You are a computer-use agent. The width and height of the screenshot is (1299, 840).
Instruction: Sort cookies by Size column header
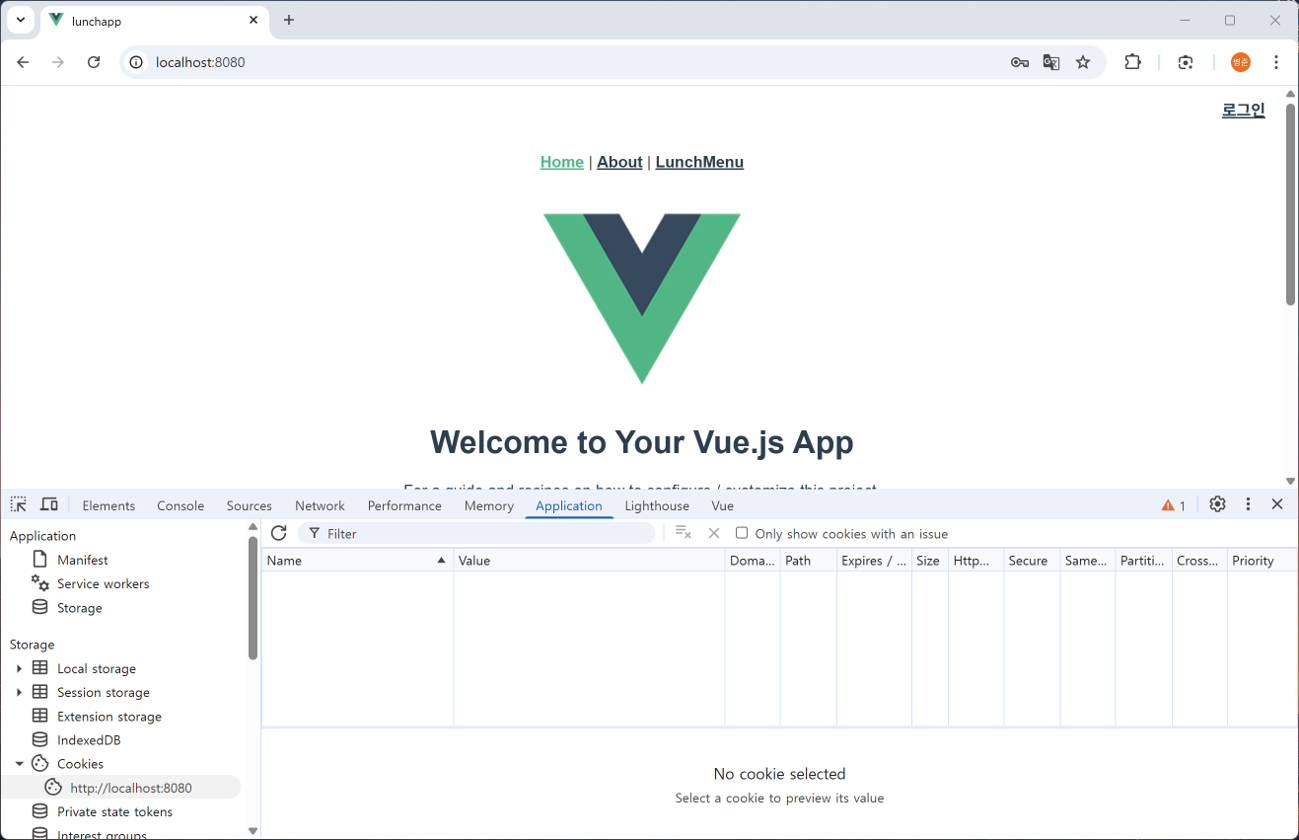tap(929, 561)
